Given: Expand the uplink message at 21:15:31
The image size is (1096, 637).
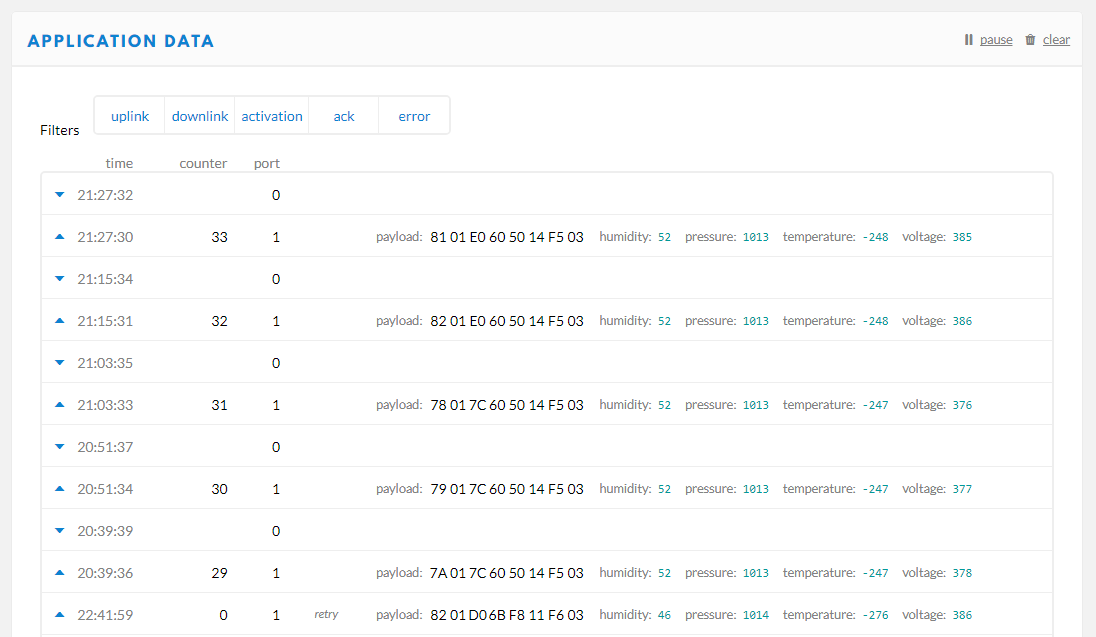Looking at the screenshot, I should tap(59, 321).
